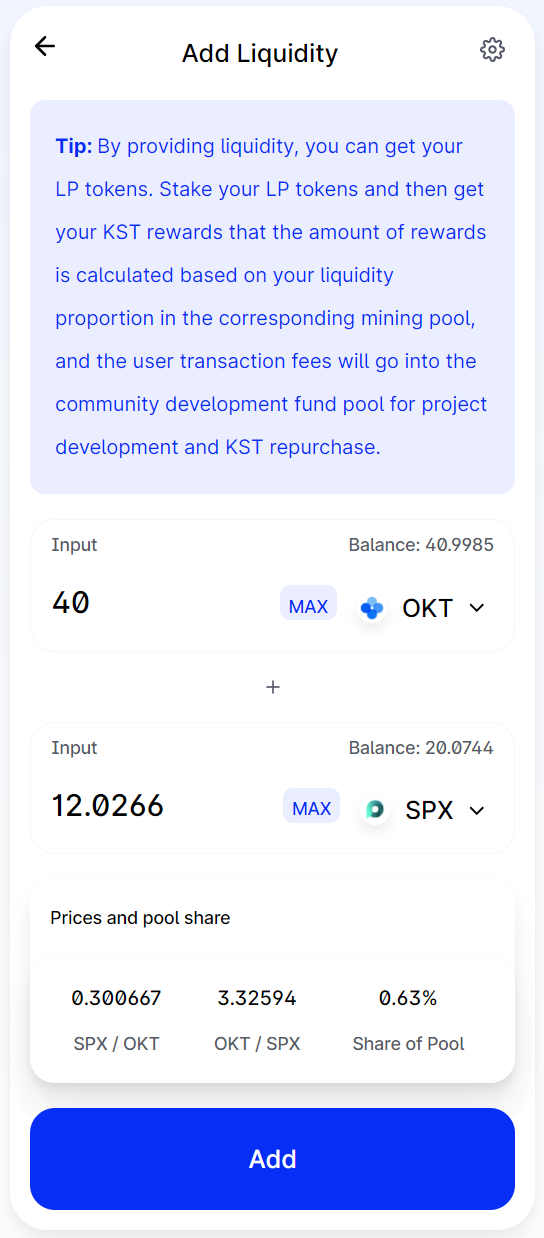Set maximum OKT amount with MAX

(x=308, y=606)
